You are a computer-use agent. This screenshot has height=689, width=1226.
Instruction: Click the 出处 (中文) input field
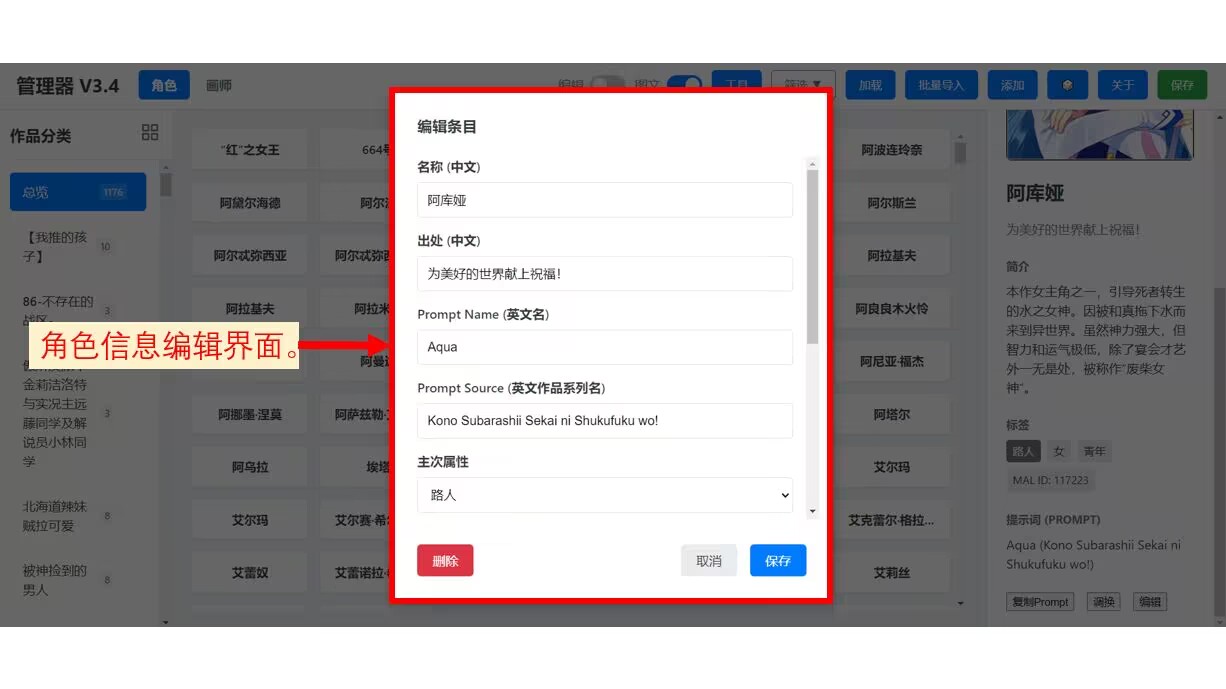tap(605, 273)
